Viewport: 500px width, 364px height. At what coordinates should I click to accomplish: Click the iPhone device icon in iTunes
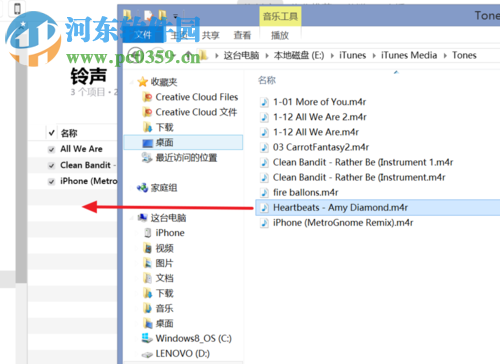[17, 8]
